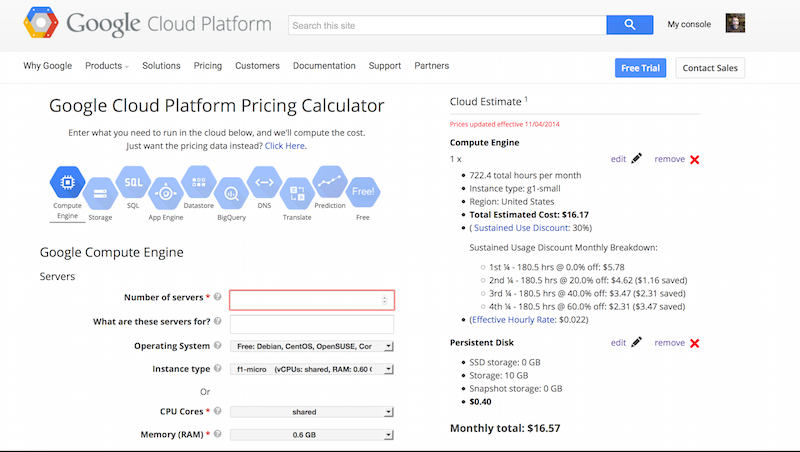
Task: Click help icon beside Number of servers
Action: [x=217, y=296]
